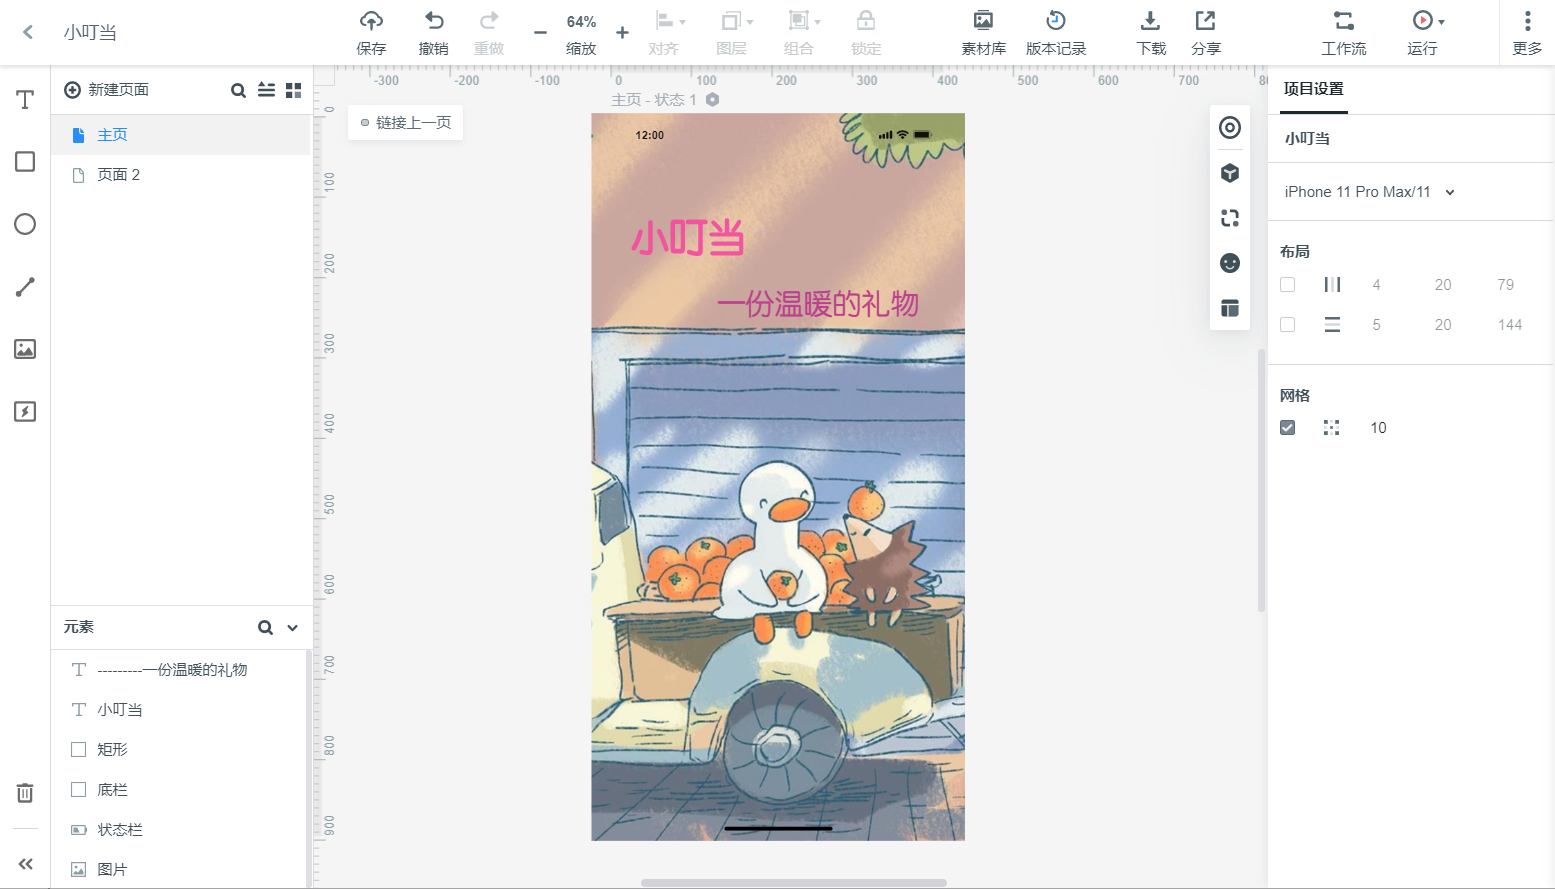Click the canvas horizontal scrollbar
The image size is (1555, 889).
[794, 883]
